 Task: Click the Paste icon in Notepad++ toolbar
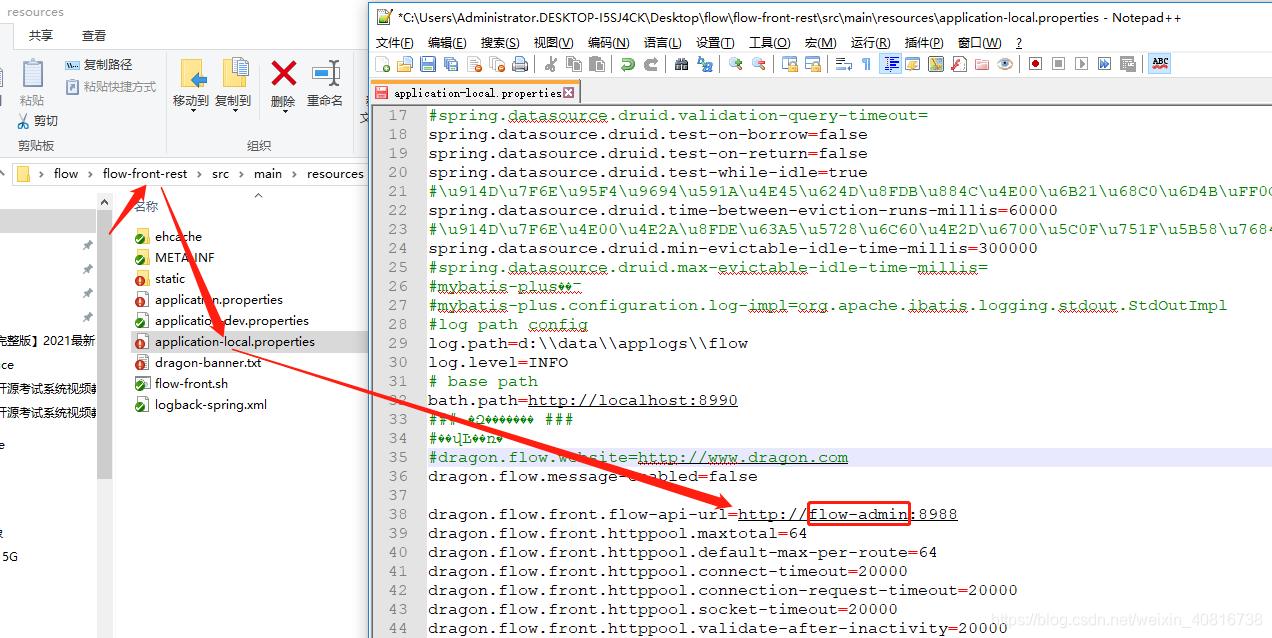pyautogui.click(x=596, y=64)
